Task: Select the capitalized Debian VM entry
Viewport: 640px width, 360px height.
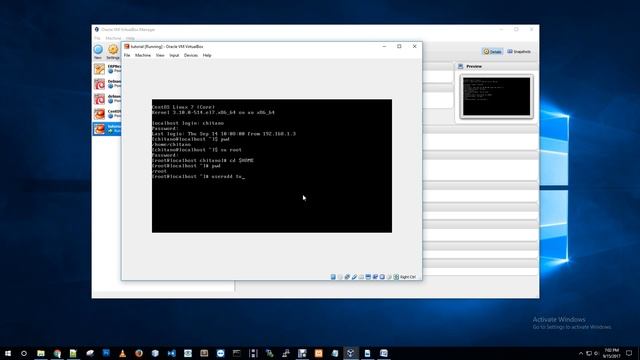Action: (107, 84)
